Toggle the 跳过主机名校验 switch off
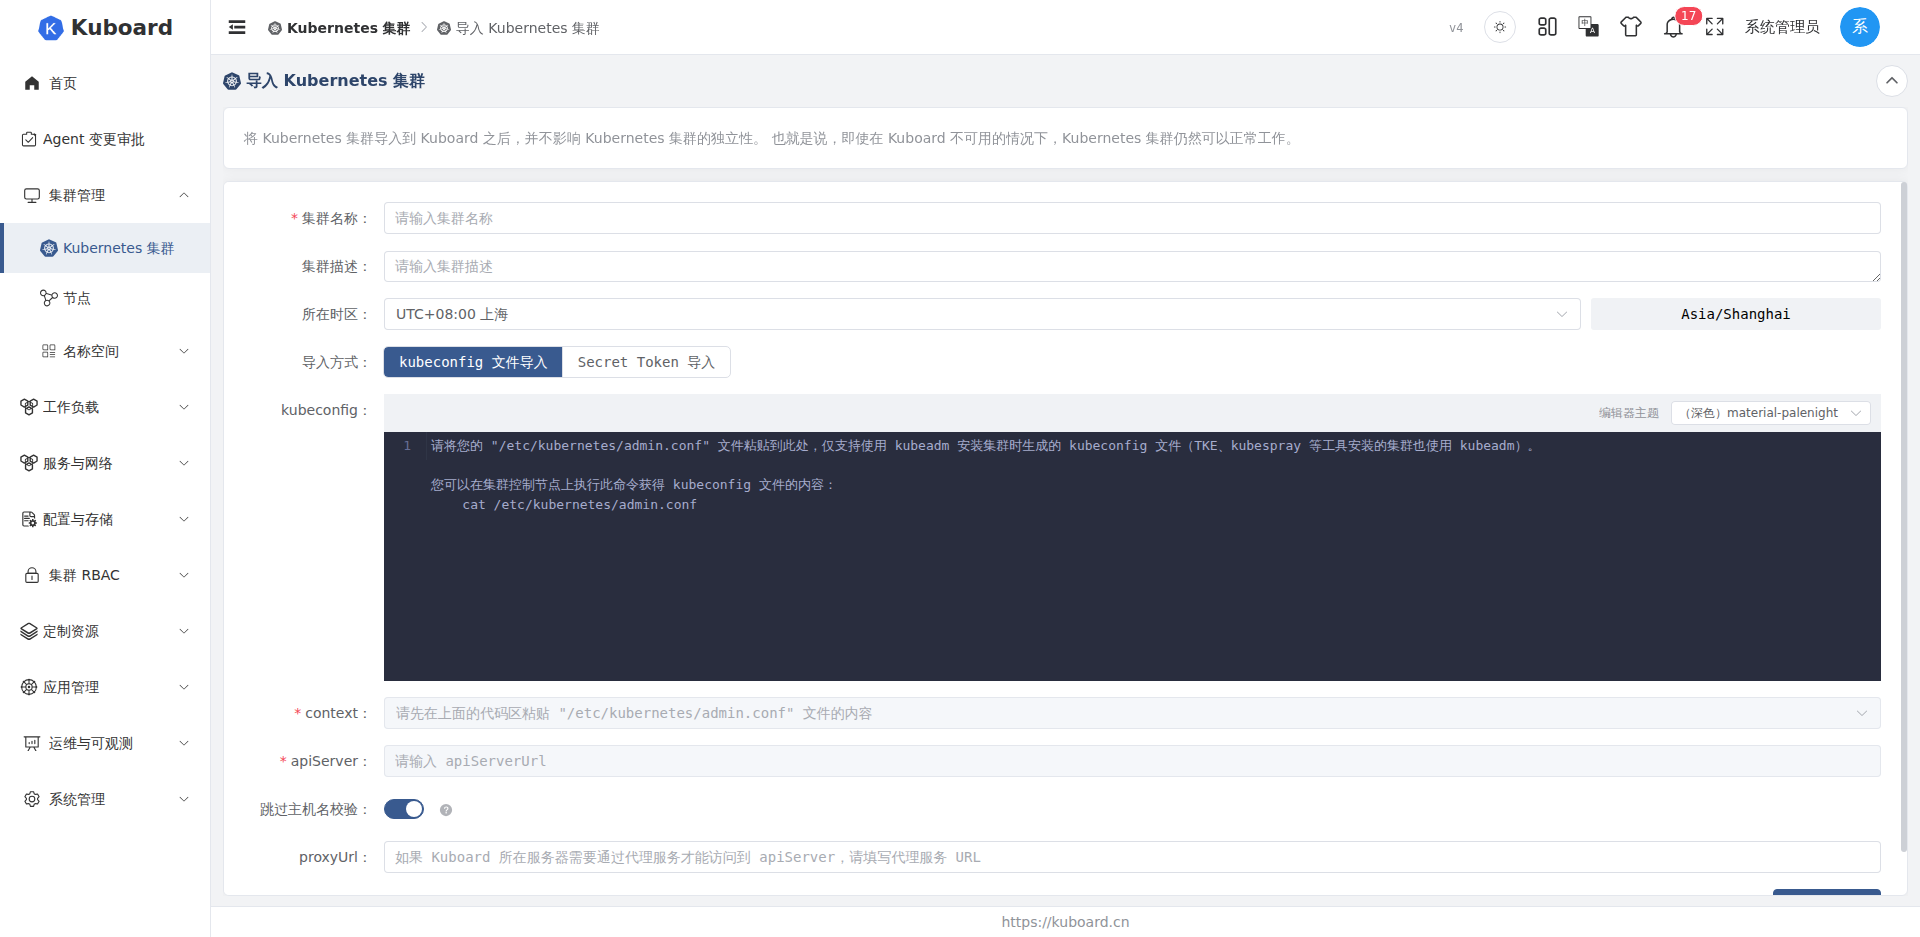1920x937 pixels. point(404,809)
